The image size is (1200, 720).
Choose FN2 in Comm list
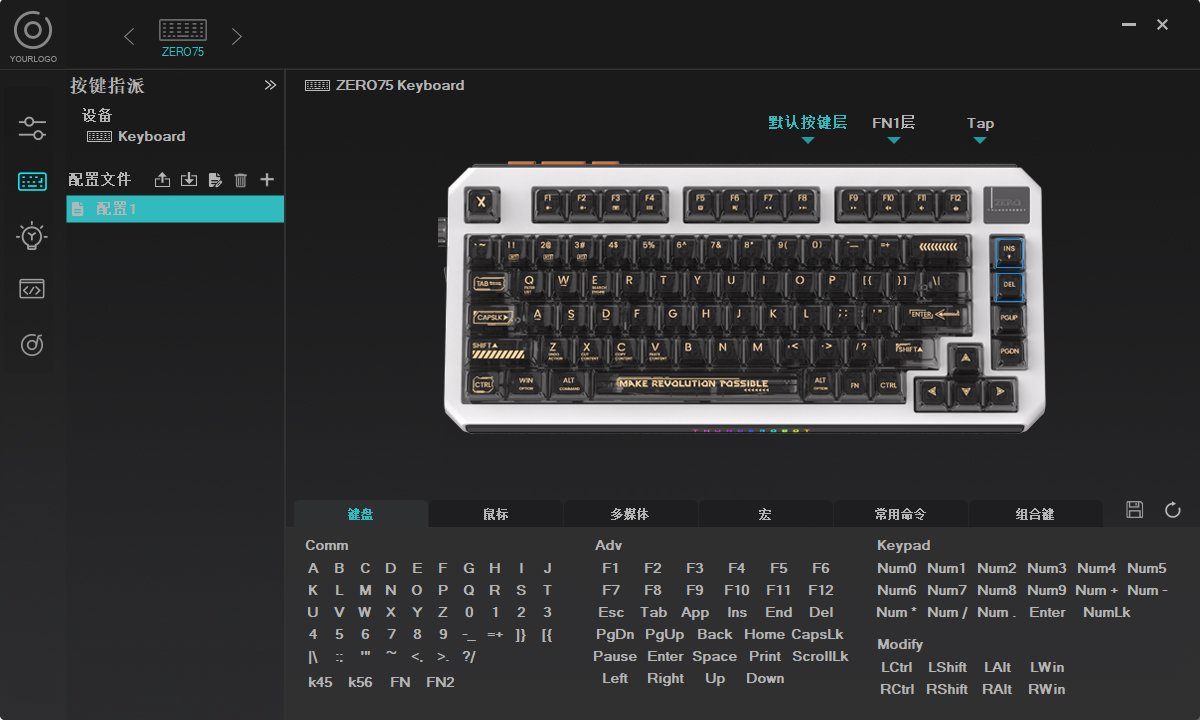(x=440, y=682)
